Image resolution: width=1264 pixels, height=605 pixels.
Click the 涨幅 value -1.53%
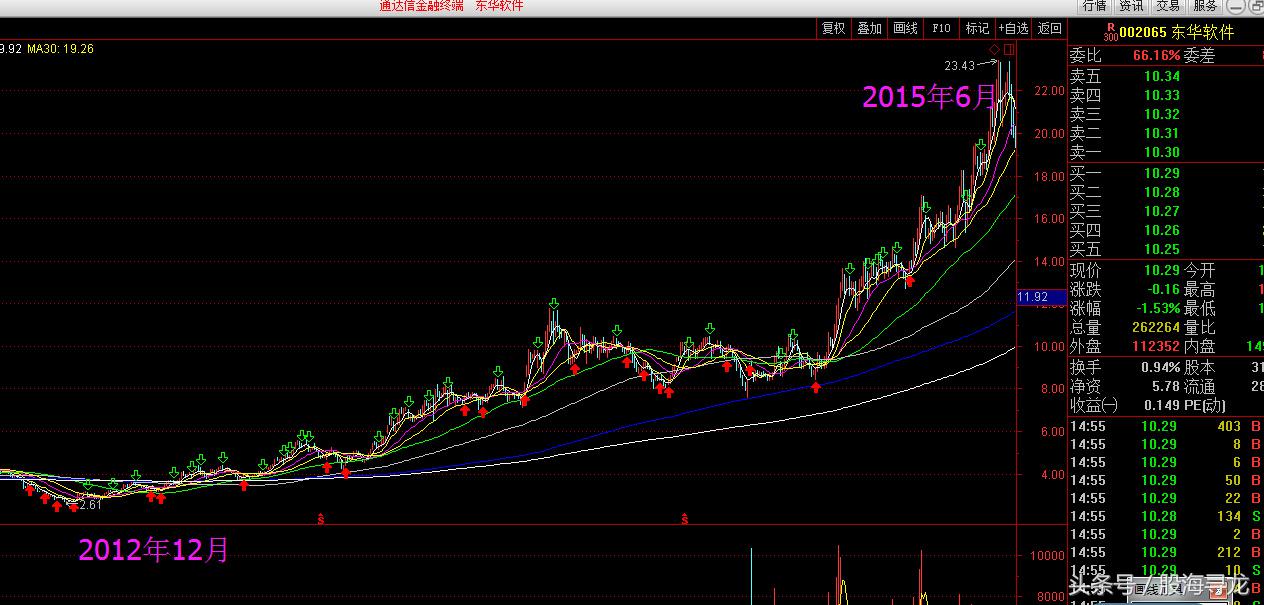tap(1156, 308)
